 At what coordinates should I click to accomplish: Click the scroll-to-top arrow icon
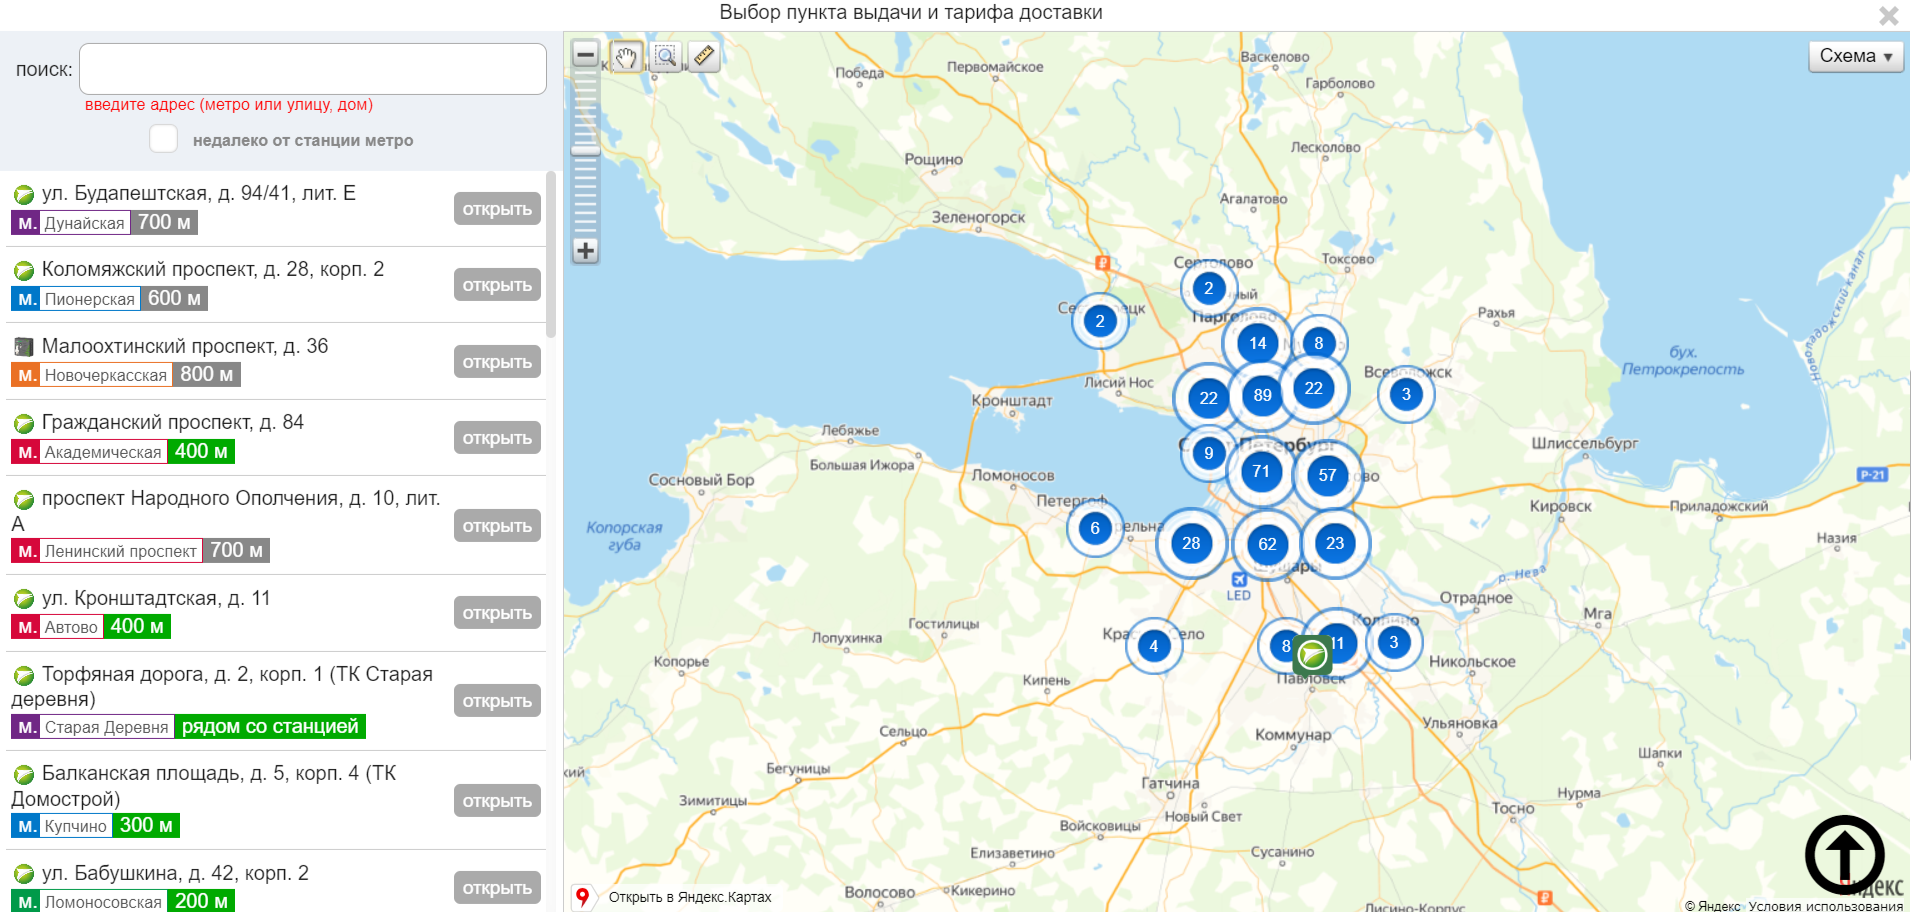[1844, 855]
